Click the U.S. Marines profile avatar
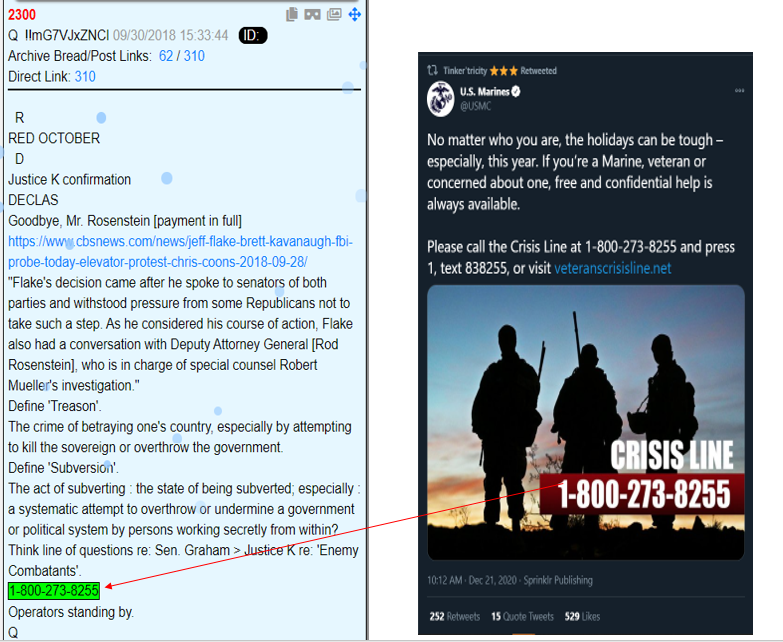Image resolution: width=783 pixels, height=642 pixels. click(440, 99)
